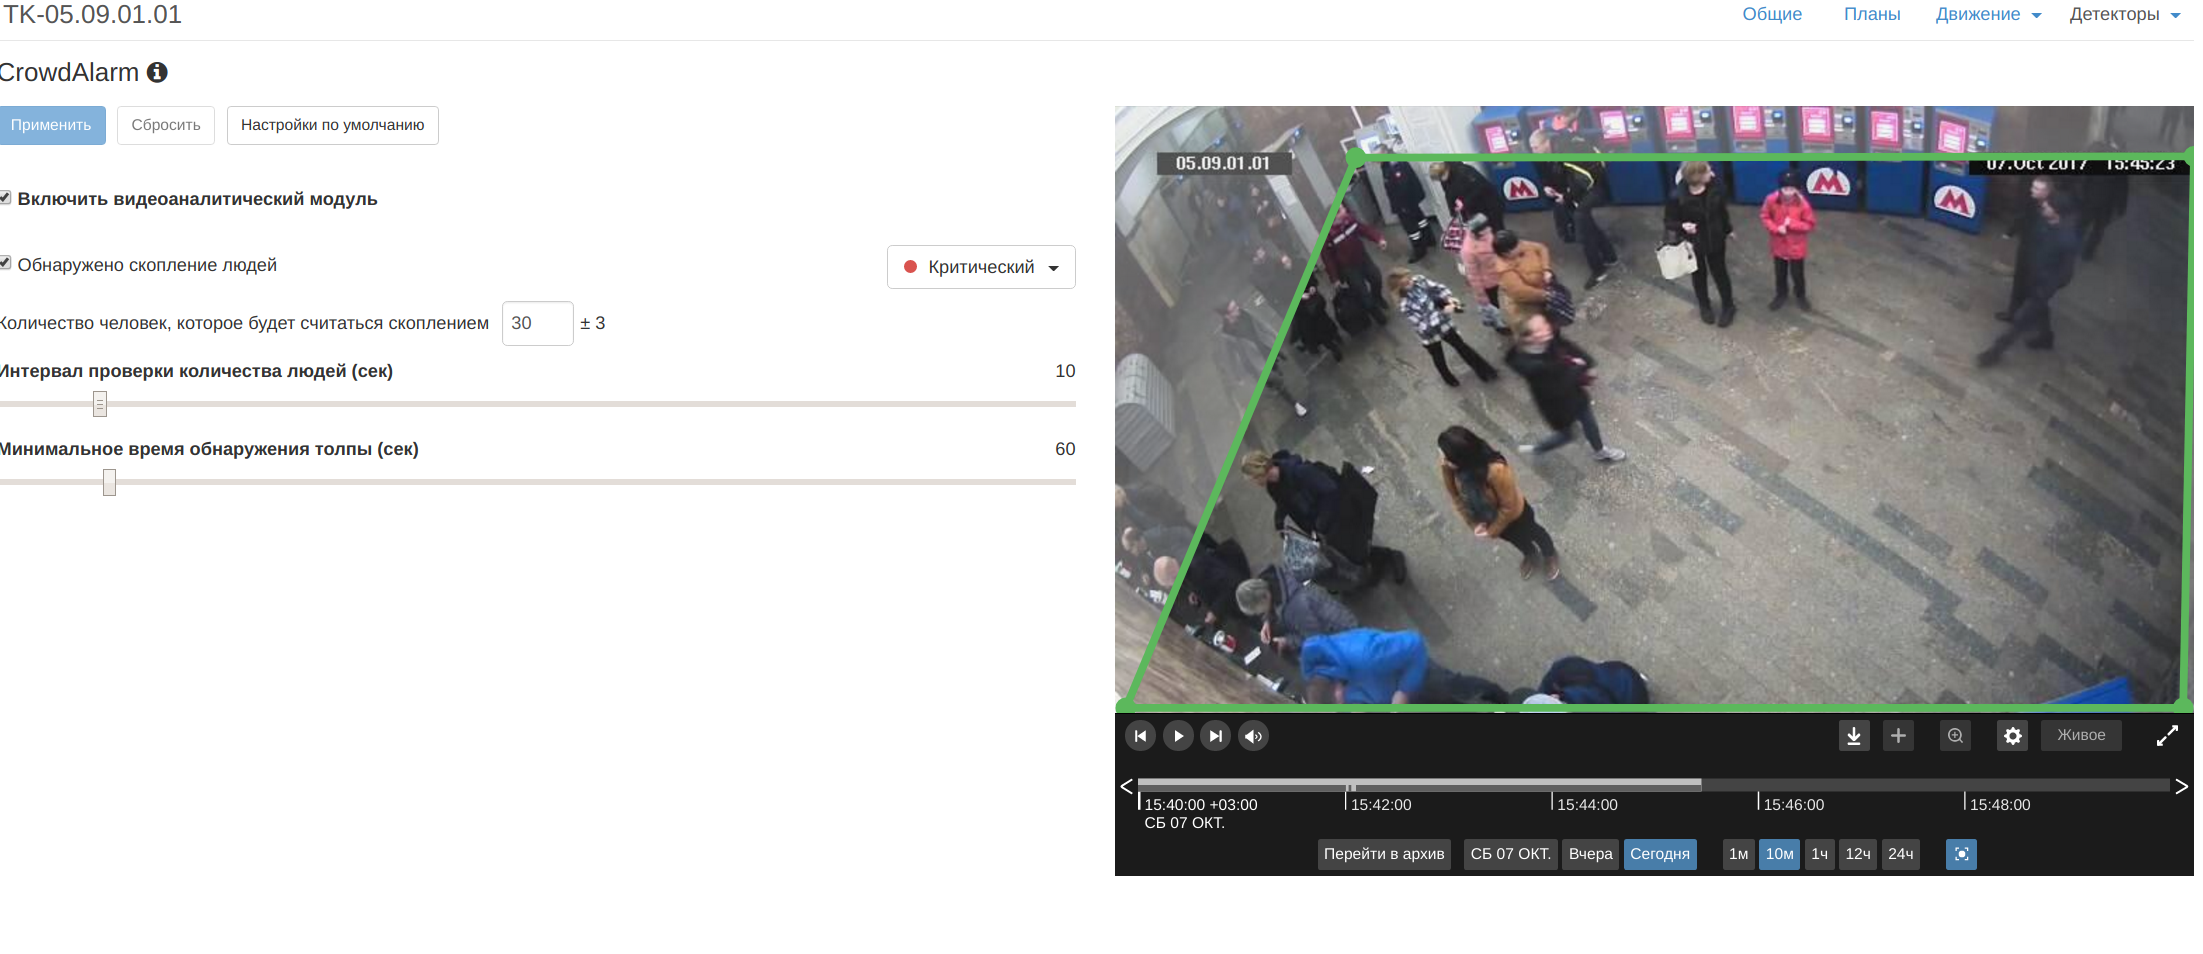Click the TK-05.09.01.01 camera title
This screenshot has height=954, width=2203.
pyautogui.click(x=91, y=15)
